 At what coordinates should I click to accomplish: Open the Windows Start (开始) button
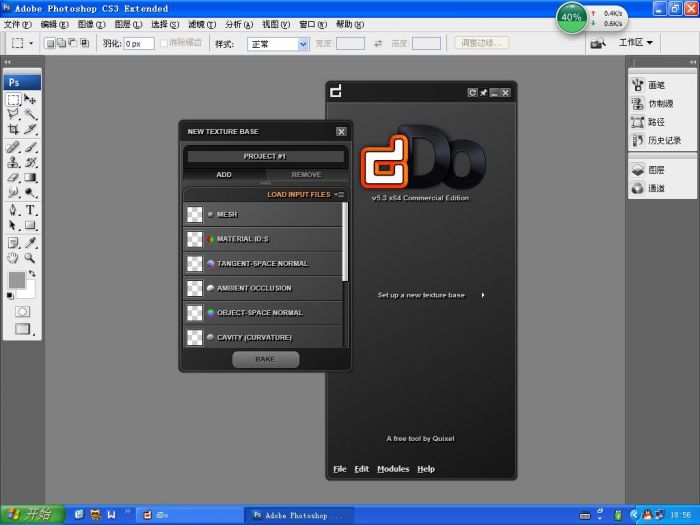(x=33, y=514)
